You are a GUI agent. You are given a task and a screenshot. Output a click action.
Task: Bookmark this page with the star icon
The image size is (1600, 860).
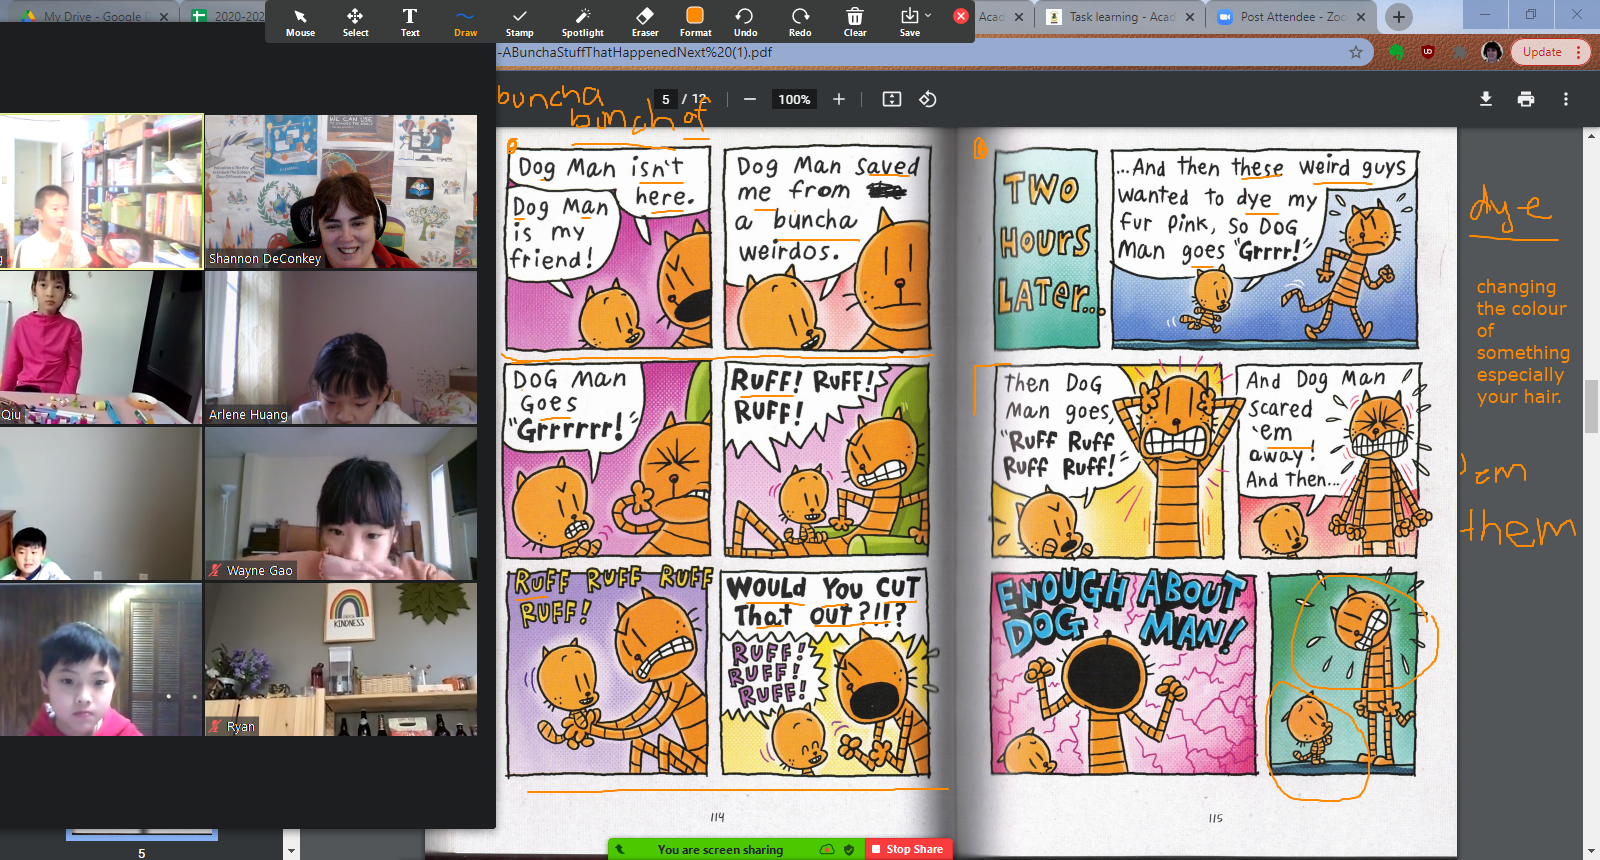coord(1356,52)
